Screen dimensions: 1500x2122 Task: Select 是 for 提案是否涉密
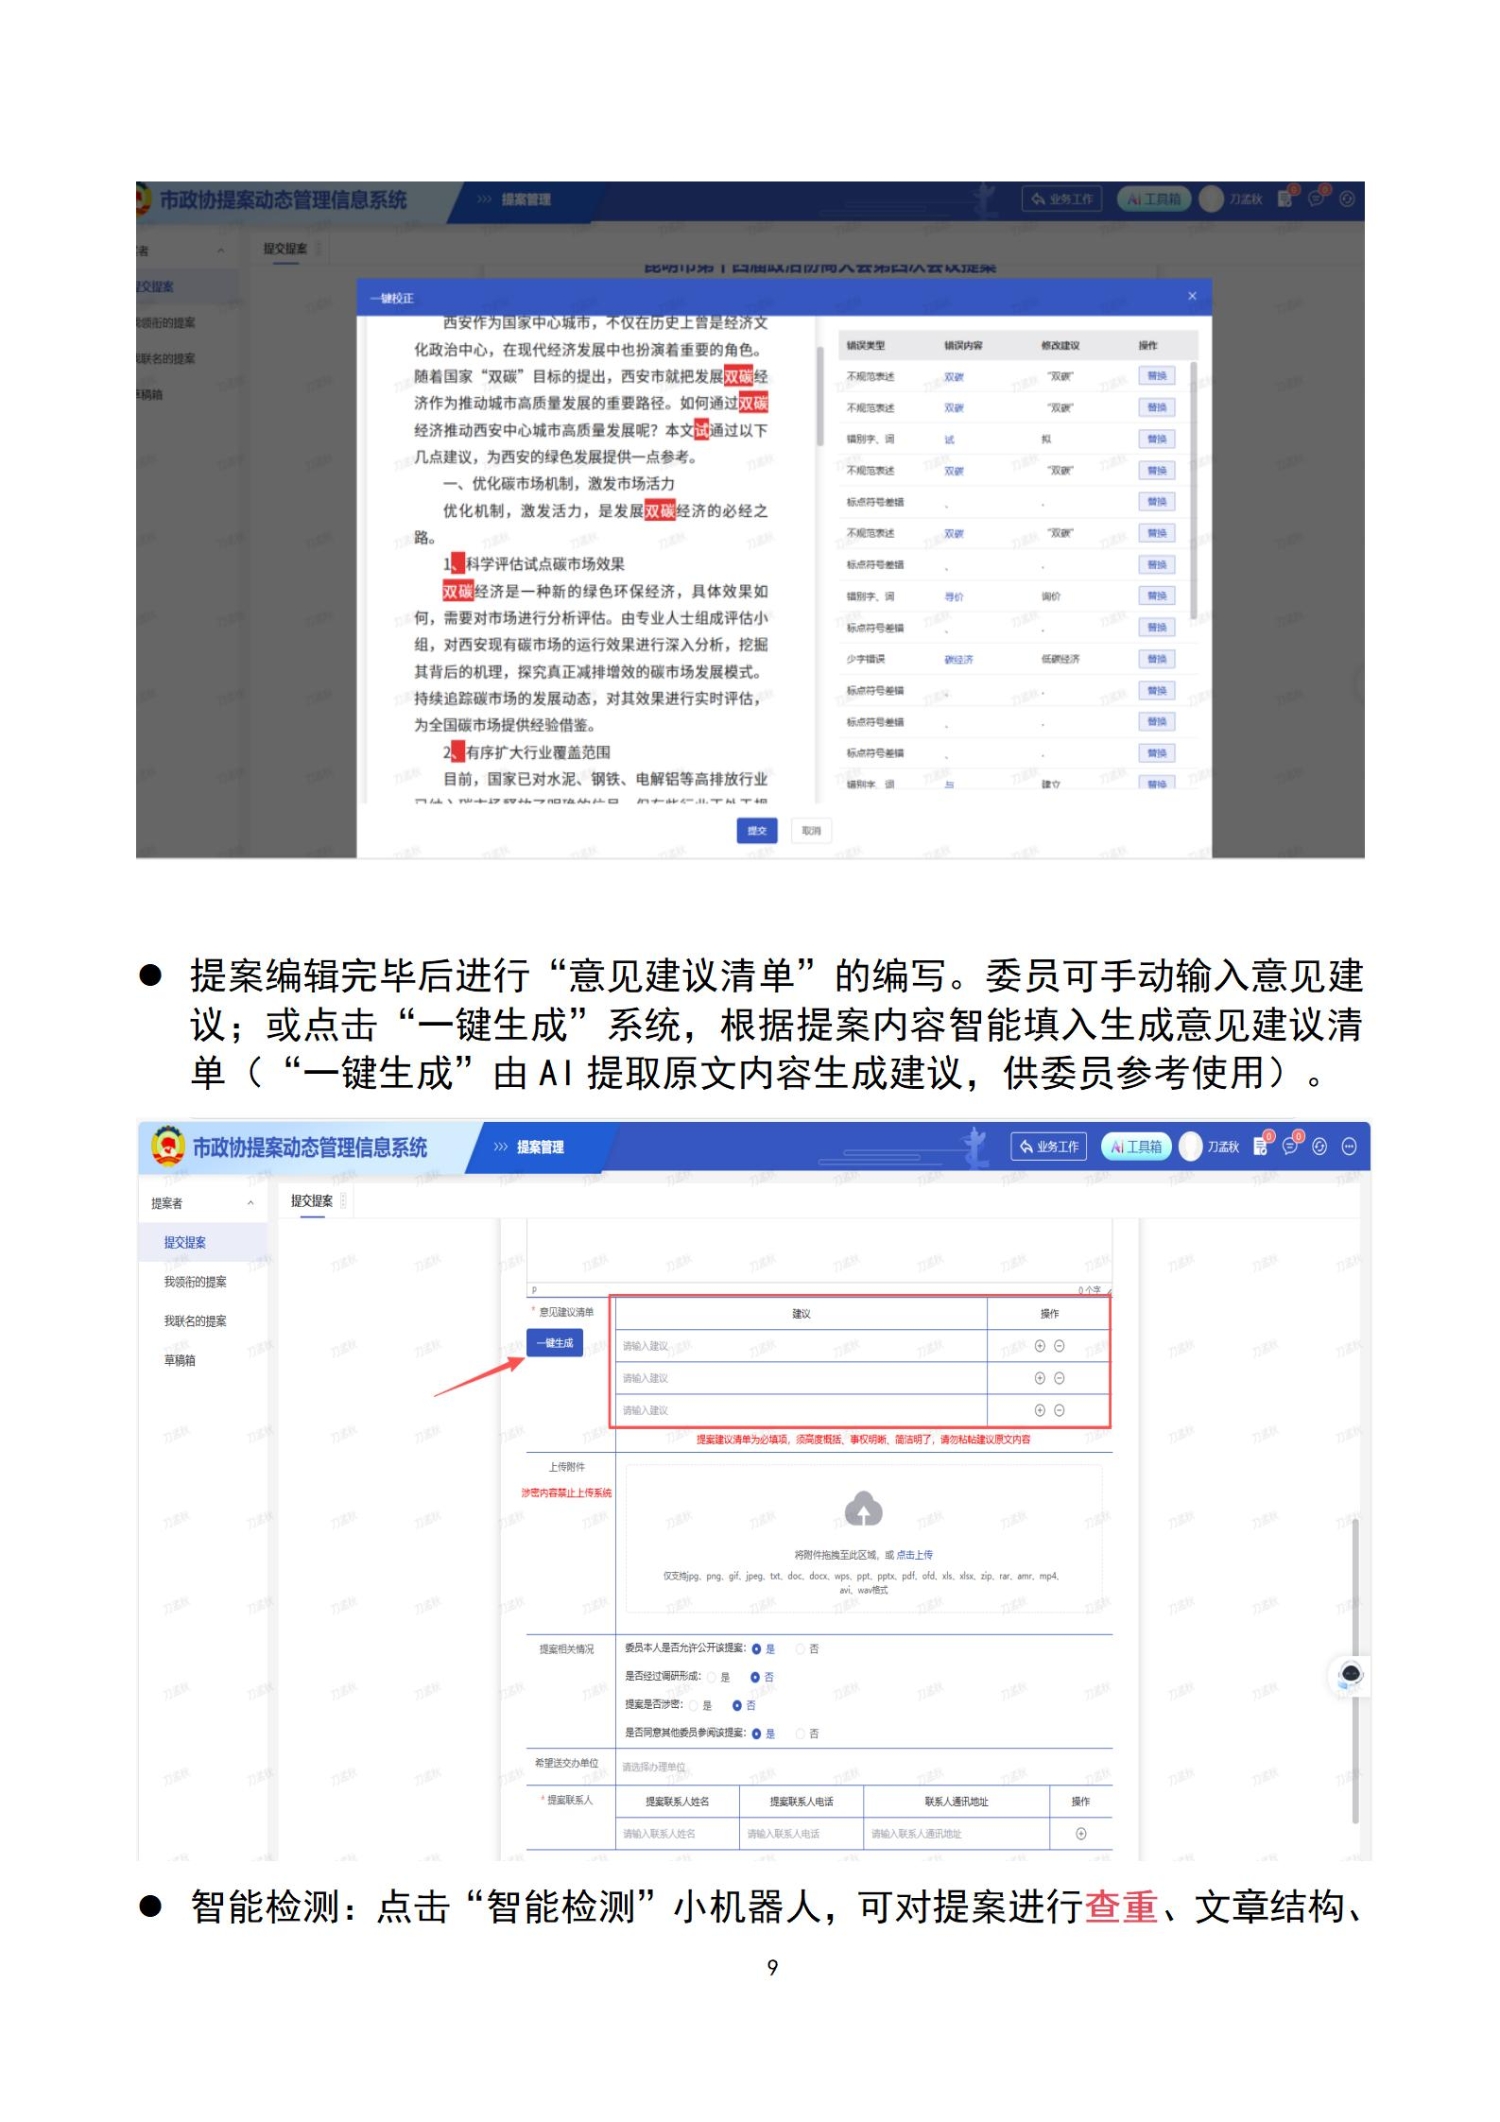[693, 1705]
